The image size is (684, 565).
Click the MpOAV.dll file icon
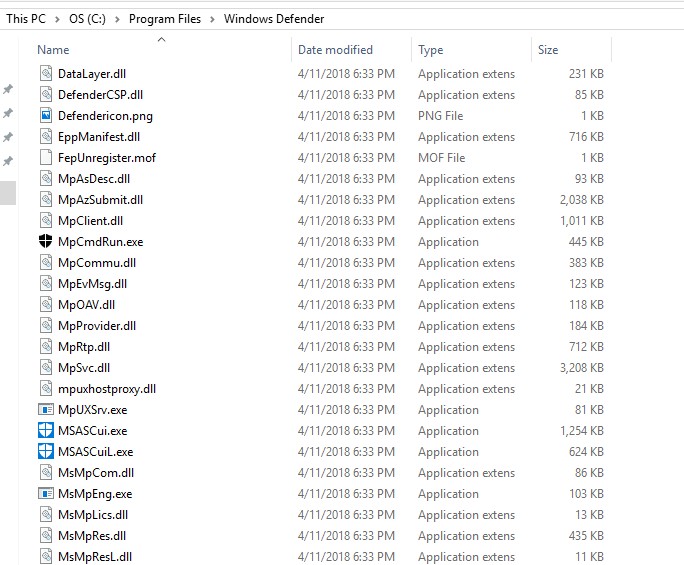click(46, 304)
